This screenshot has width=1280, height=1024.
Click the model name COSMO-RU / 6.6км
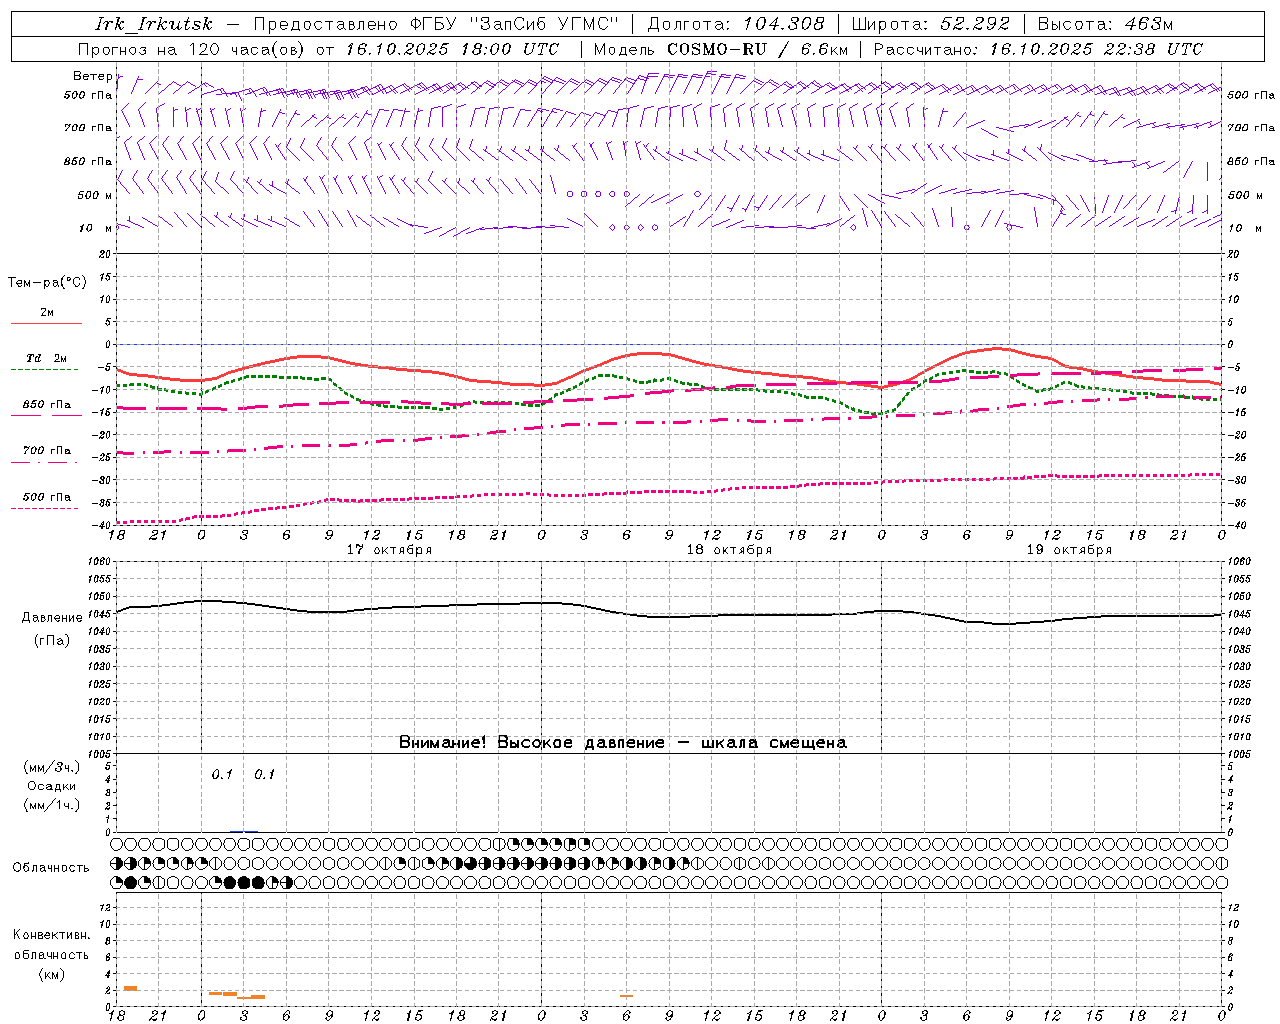757,49
